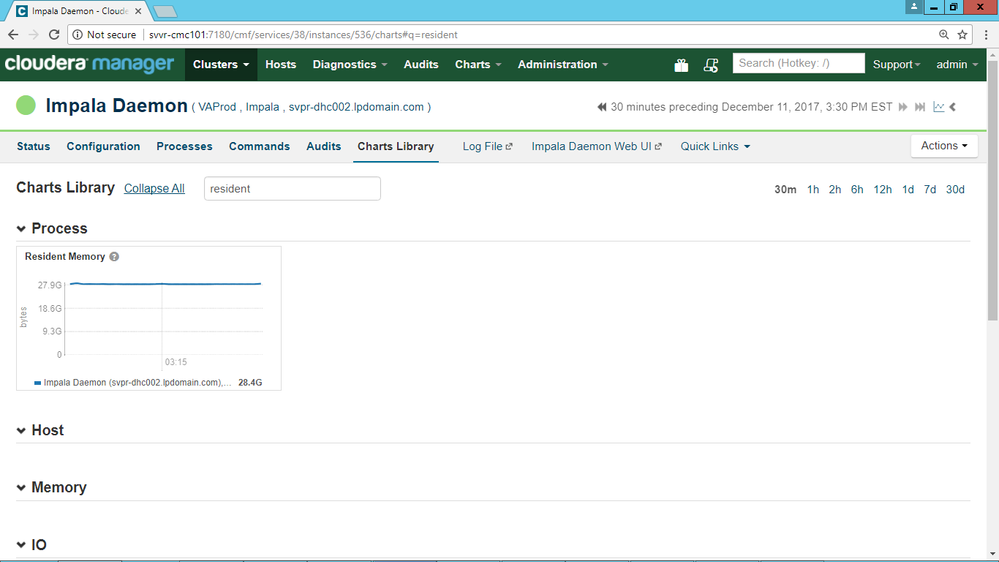Step time range backward with rewind arrows
999x562 pixels.
(x=601, y=107)
